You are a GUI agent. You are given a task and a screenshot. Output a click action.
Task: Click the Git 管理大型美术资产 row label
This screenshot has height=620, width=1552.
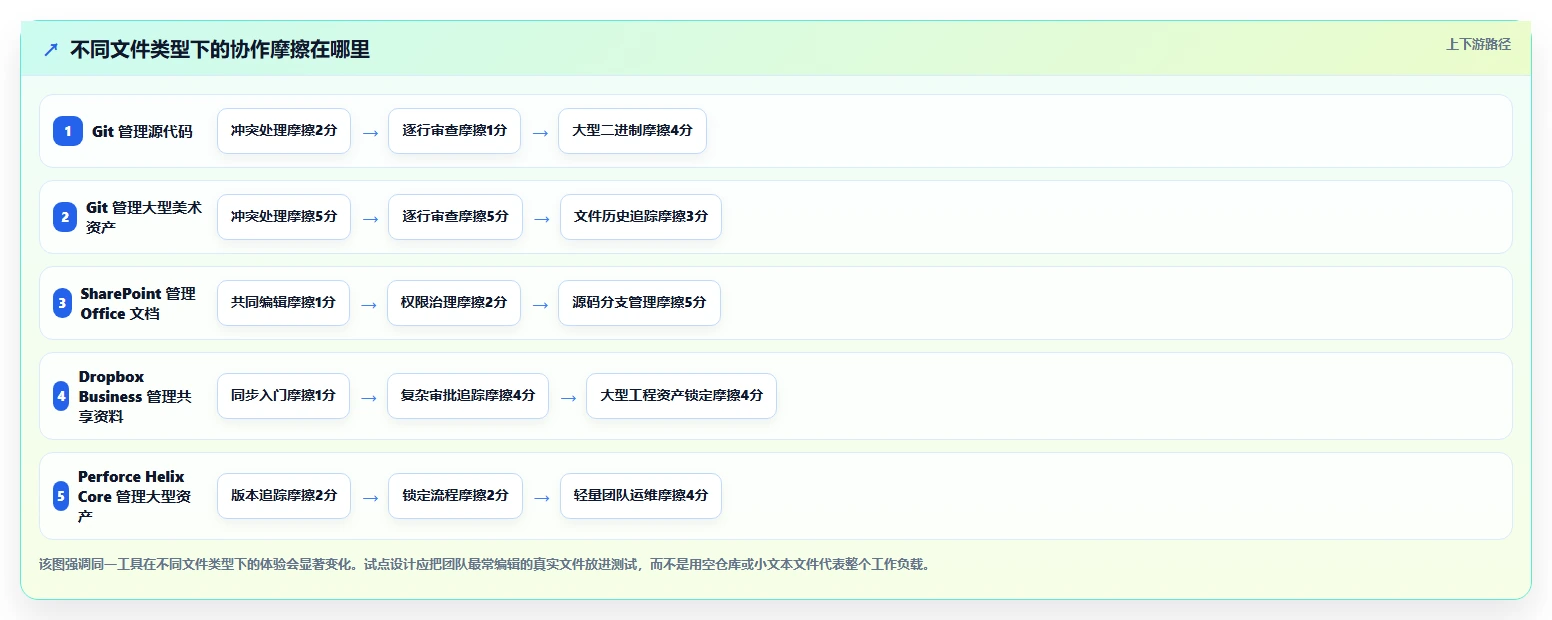click(x=144, y=217)
